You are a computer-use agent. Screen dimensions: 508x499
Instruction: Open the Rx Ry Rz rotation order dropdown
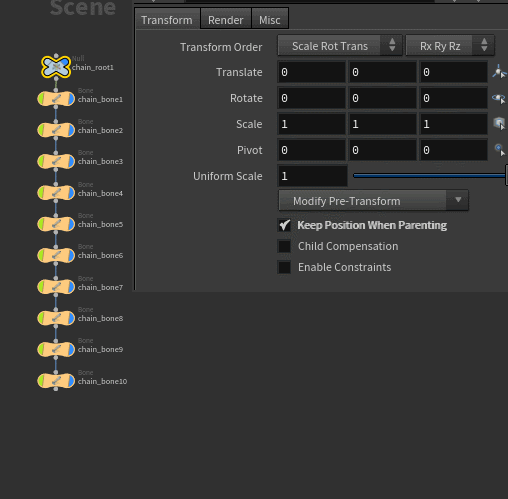click(x=450, y=46)
